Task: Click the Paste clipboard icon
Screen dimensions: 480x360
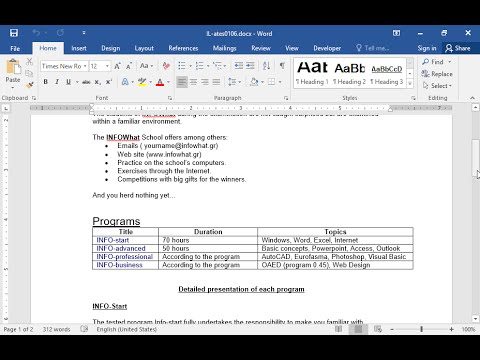Action: click(x=13, y=66)
